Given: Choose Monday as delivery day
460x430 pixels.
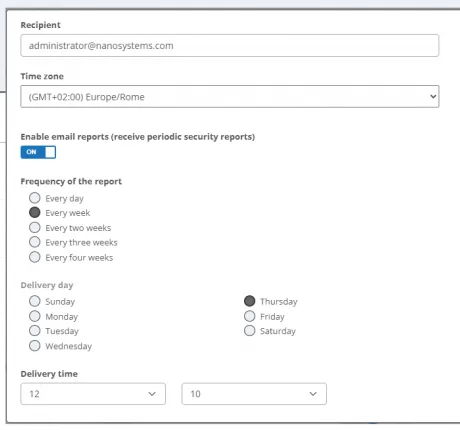Looking at the screenshot, I should tap(35, 316).
